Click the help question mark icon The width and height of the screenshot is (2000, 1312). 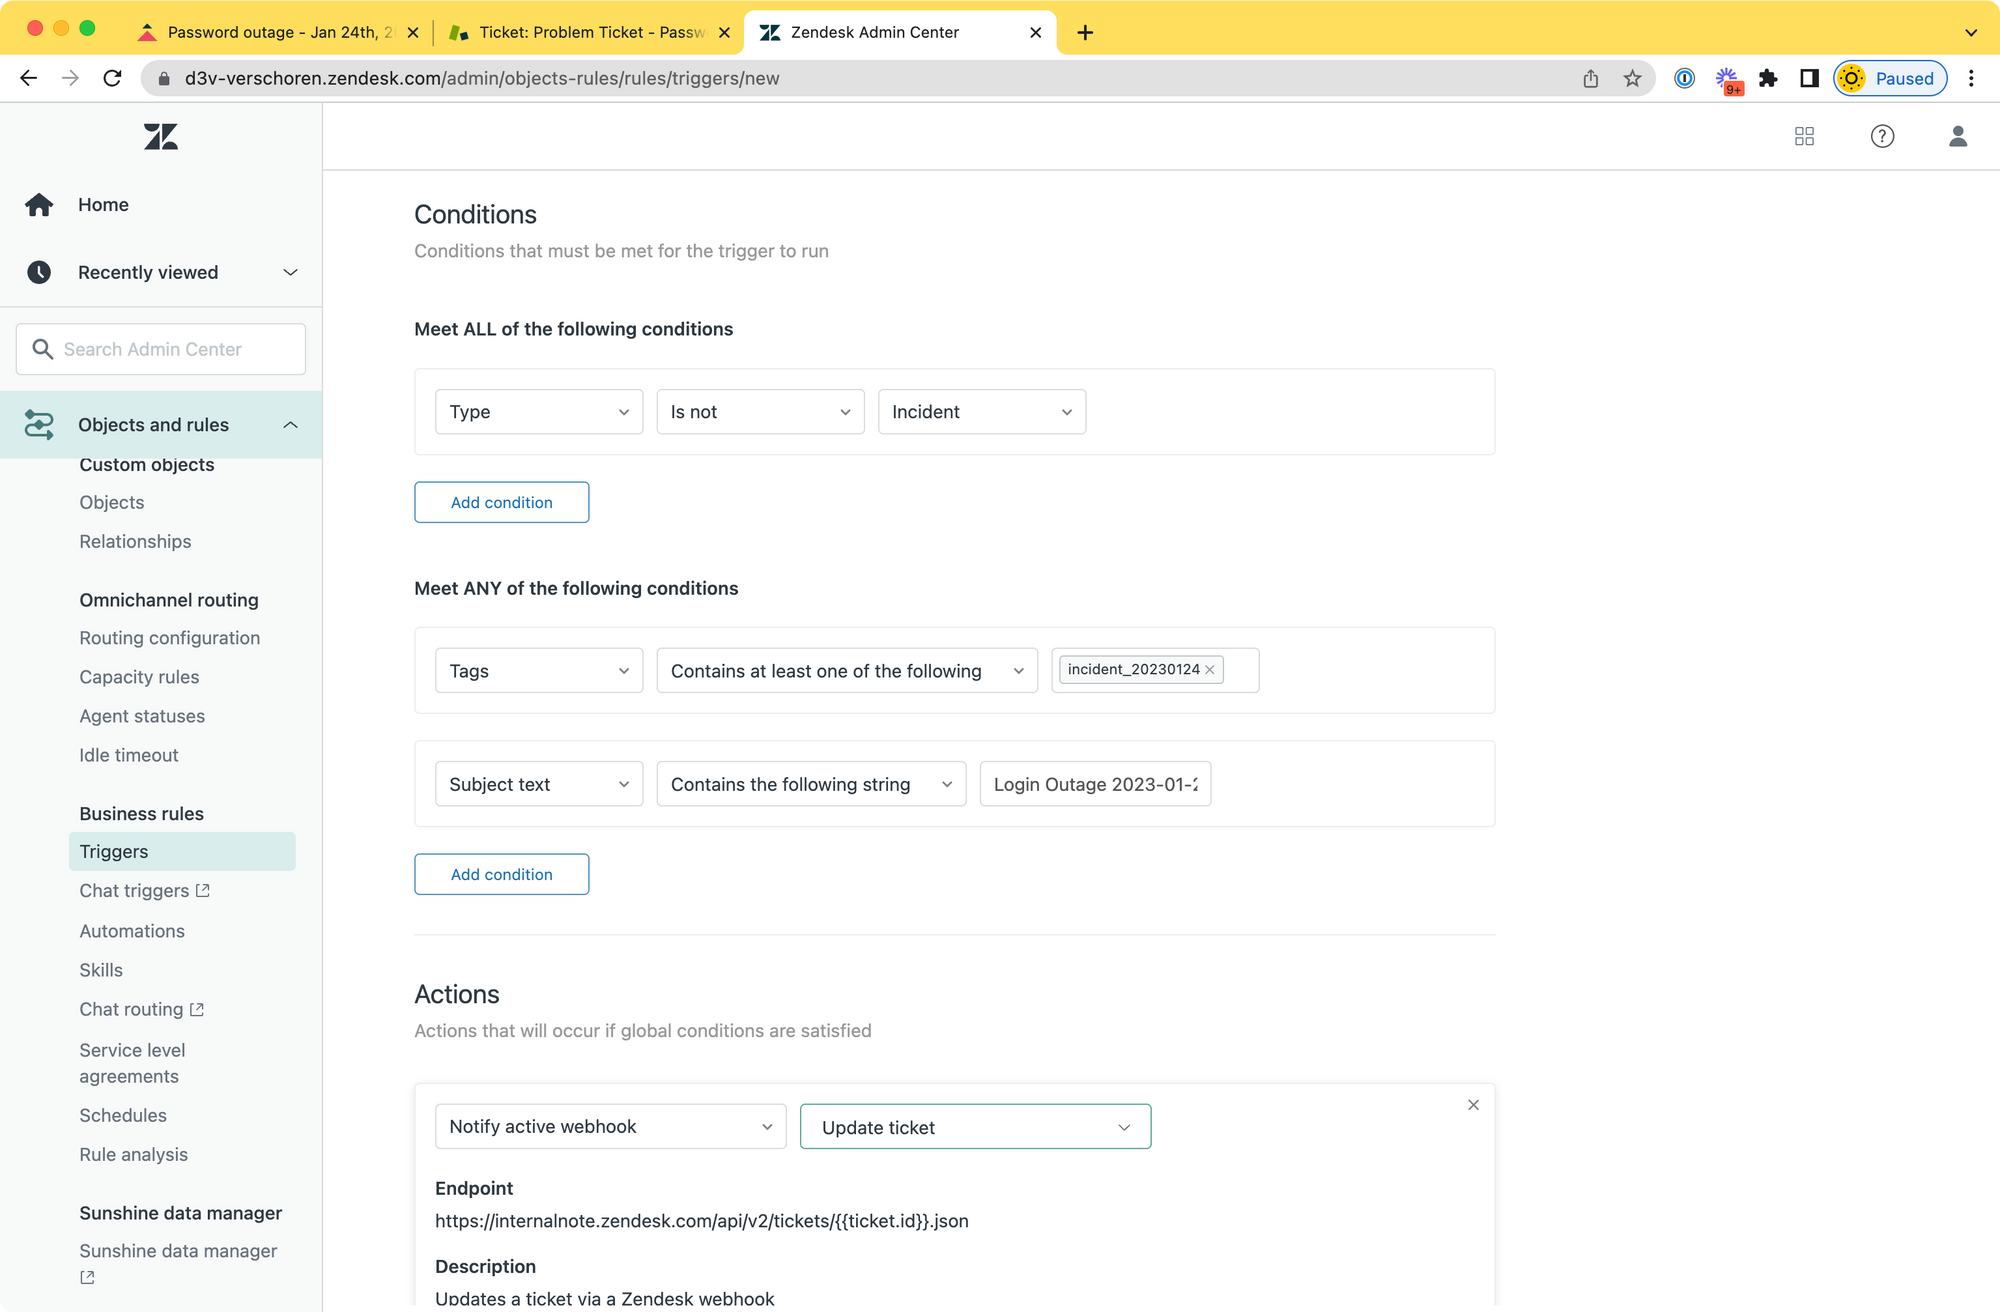1882,137
